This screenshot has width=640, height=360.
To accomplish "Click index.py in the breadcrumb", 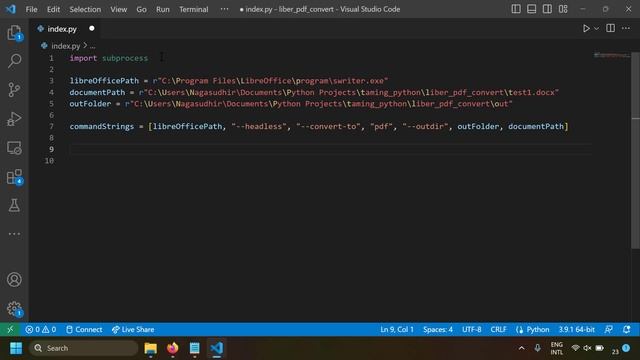I will [65, 46].
